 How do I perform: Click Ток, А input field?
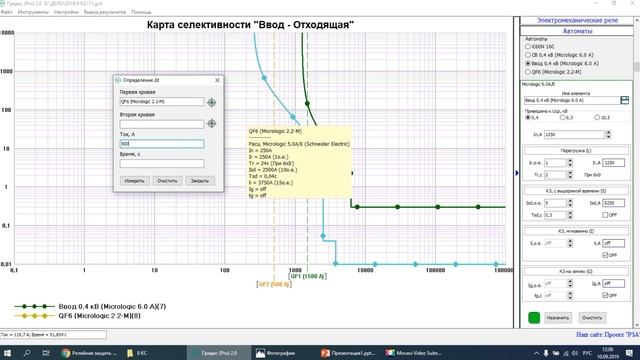[x=162, y=144]
